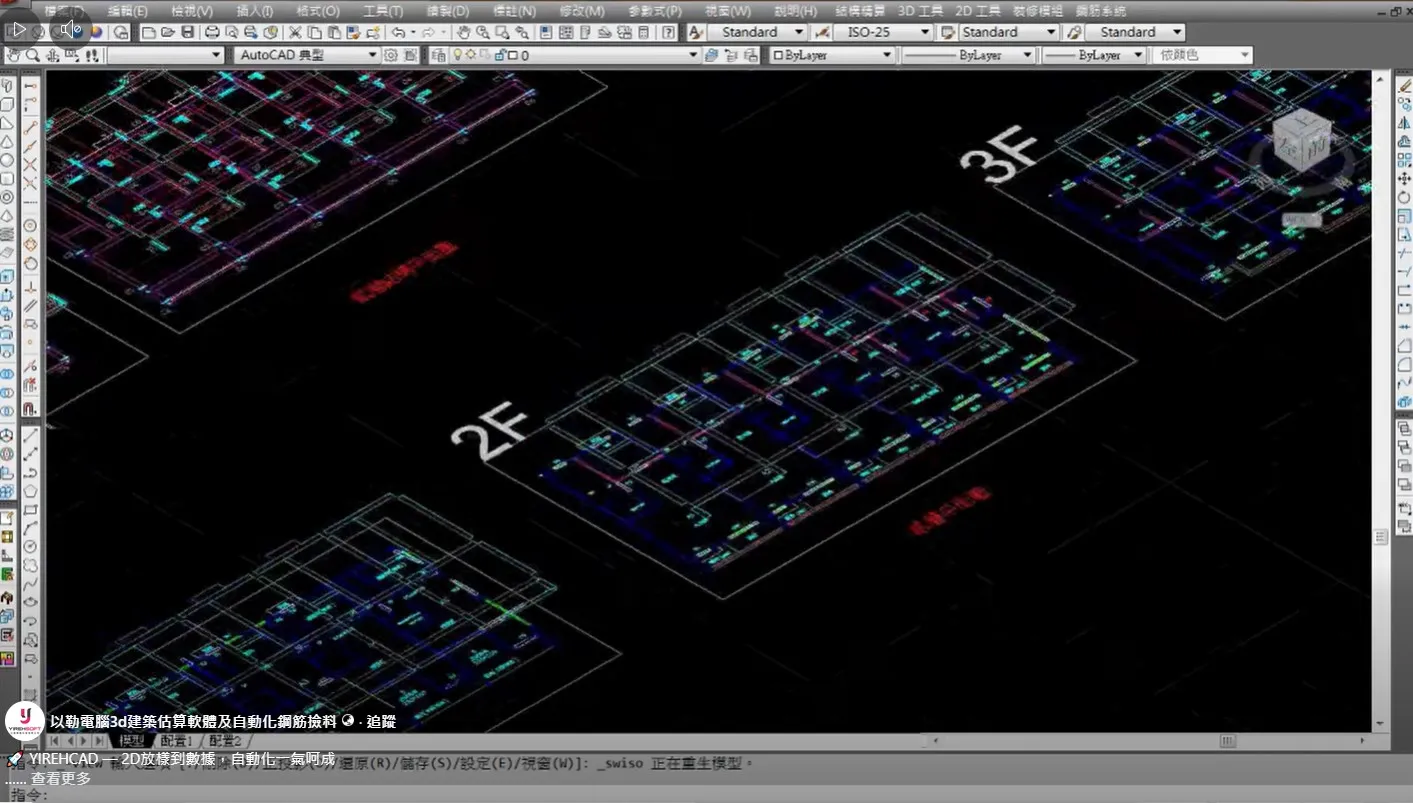Viewport: 1413px width, 803px height.
Task: Toggle the layer on/off light bulb
Action: pos(457,55)
